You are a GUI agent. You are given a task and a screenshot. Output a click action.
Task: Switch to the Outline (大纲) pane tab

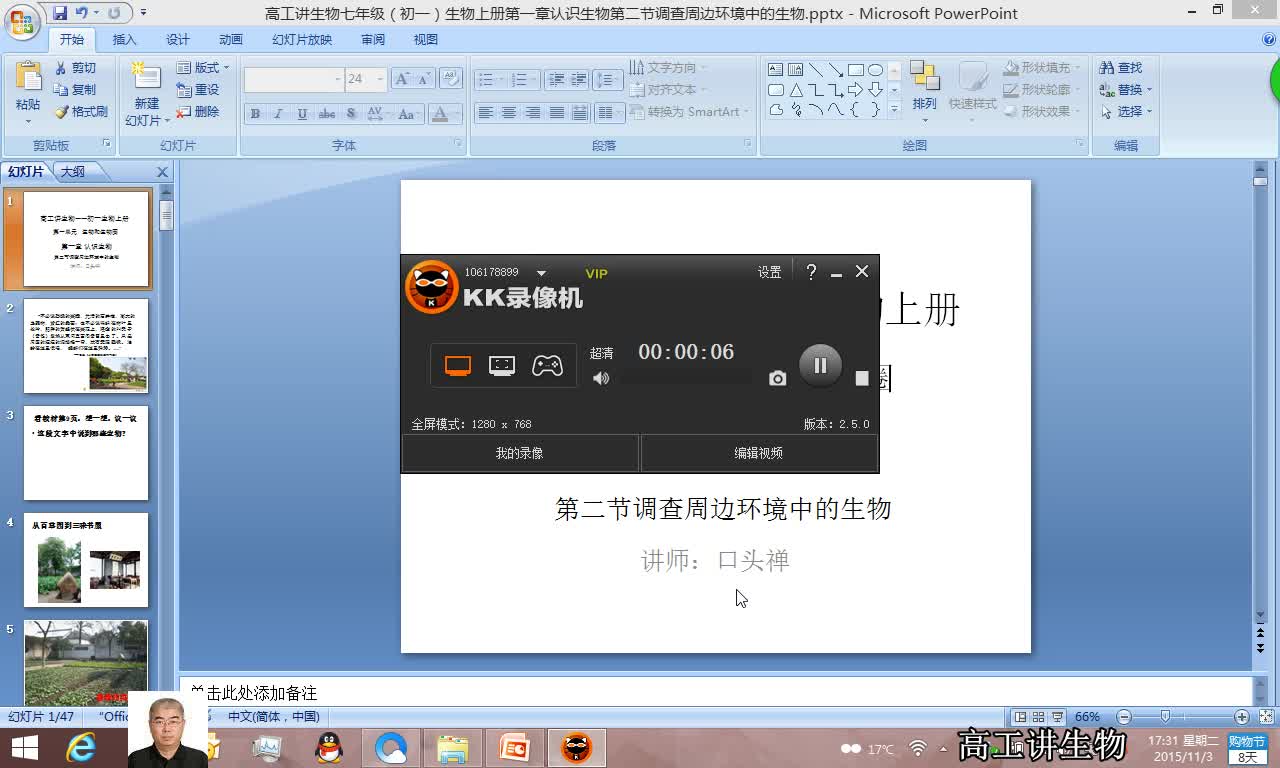[x=73, y=172]
